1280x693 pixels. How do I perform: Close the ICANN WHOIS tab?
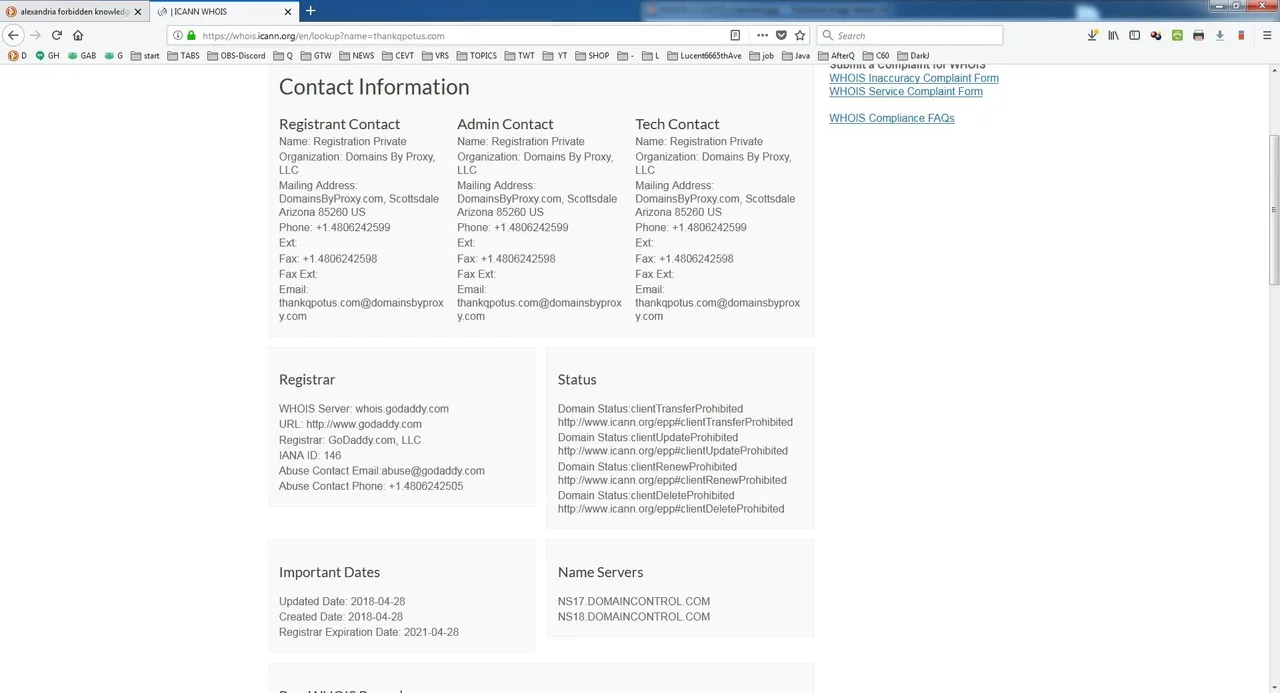(x=288, y=11)
